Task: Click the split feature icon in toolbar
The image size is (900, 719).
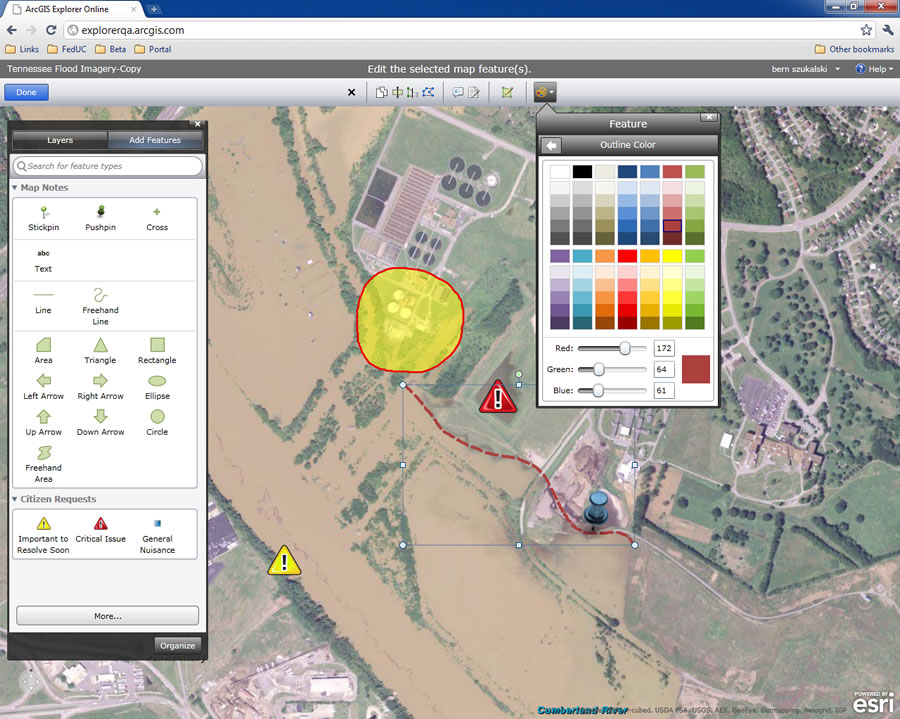Action: [397, 92]
